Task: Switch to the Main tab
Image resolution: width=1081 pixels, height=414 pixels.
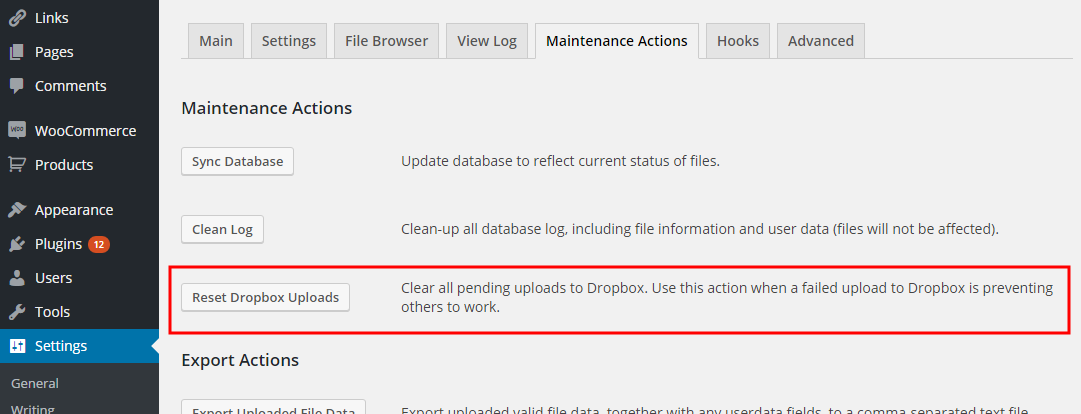Action: coord(216,41)
